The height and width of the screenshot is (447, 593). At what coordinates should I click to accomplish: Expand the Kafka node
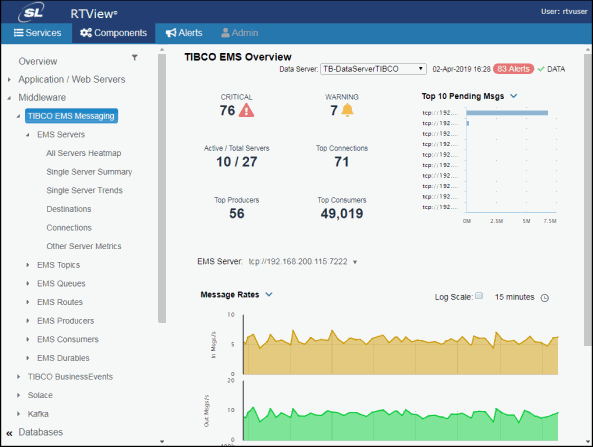pyautogui.click(x=18, y=414)
